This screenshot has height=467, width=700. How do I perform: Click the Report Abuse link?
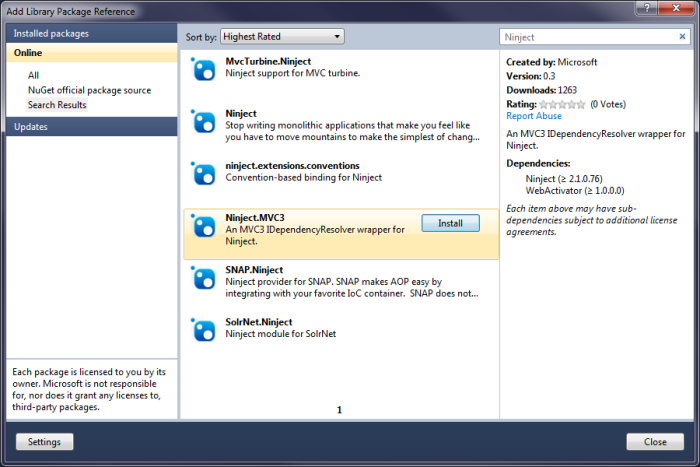[x=534, y=116]
